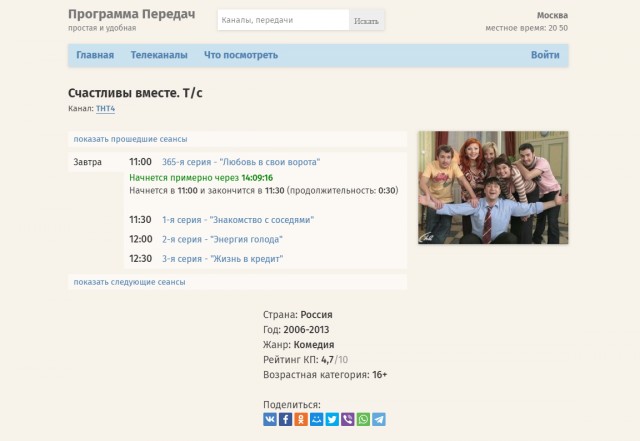Click the Год: 2006-2013 line
640x441 pixels.
(x=296, y=330)
